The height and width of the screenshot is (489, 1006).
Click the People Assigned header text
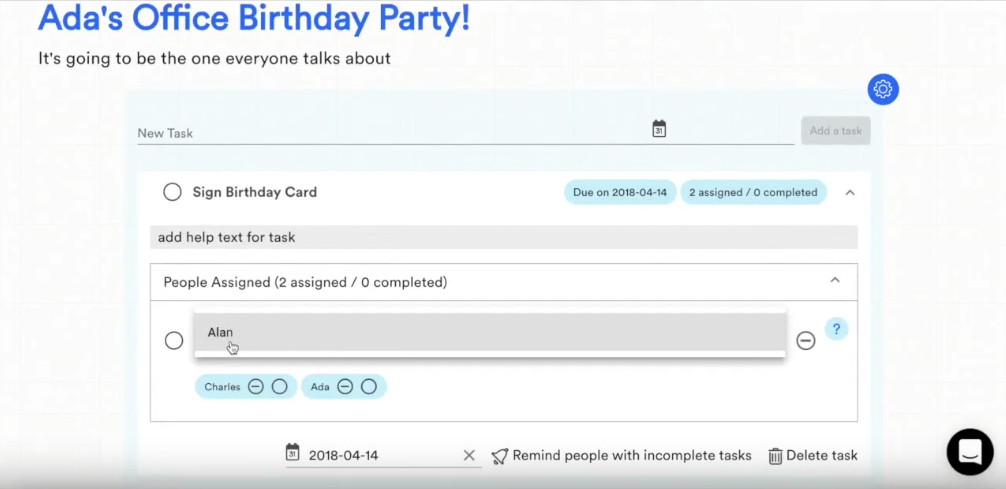(x=305, y=282)
